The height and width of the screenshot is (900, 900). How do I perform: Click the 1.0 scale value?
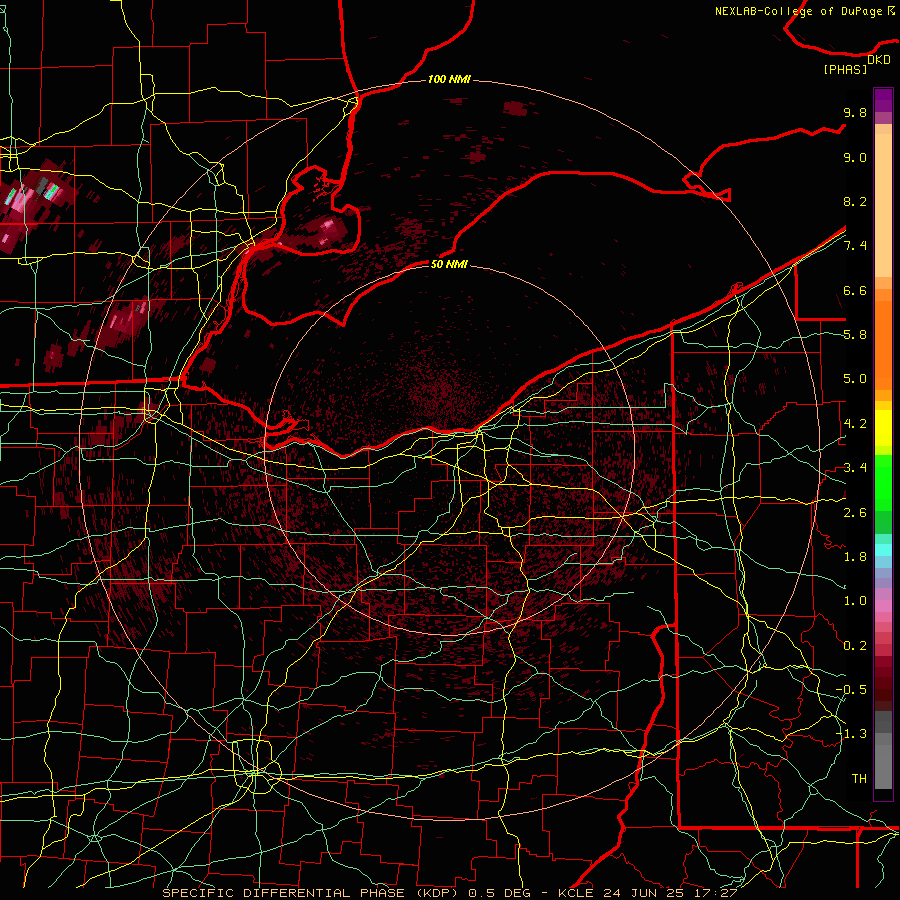click(x=855, y=601)
